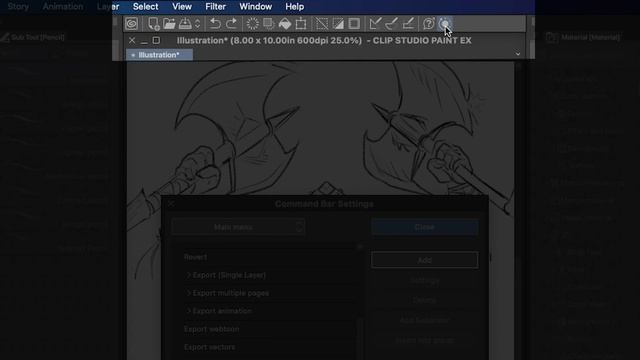Expand the canvas tab list chevron
The width and height of the screenshot is (640, 360).
click(518, 54)
